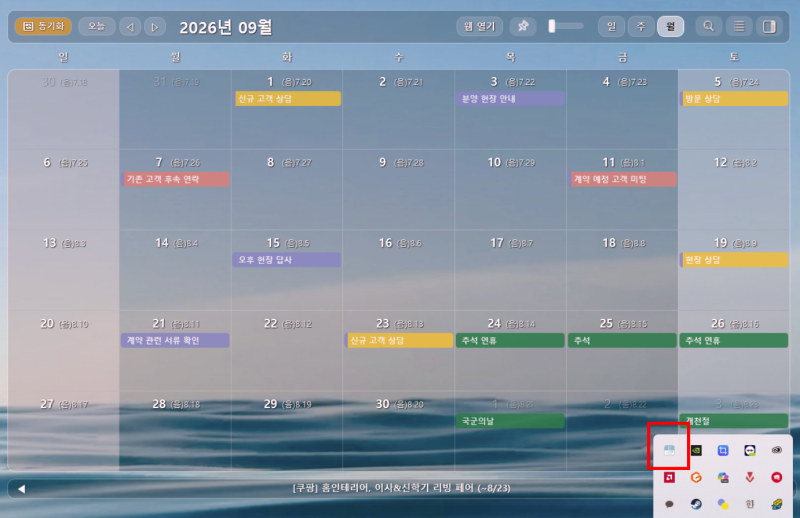The height and width of the screenshot is (518, 800).
Task: Select date 22 in the calendar
Action: [270, 324]
